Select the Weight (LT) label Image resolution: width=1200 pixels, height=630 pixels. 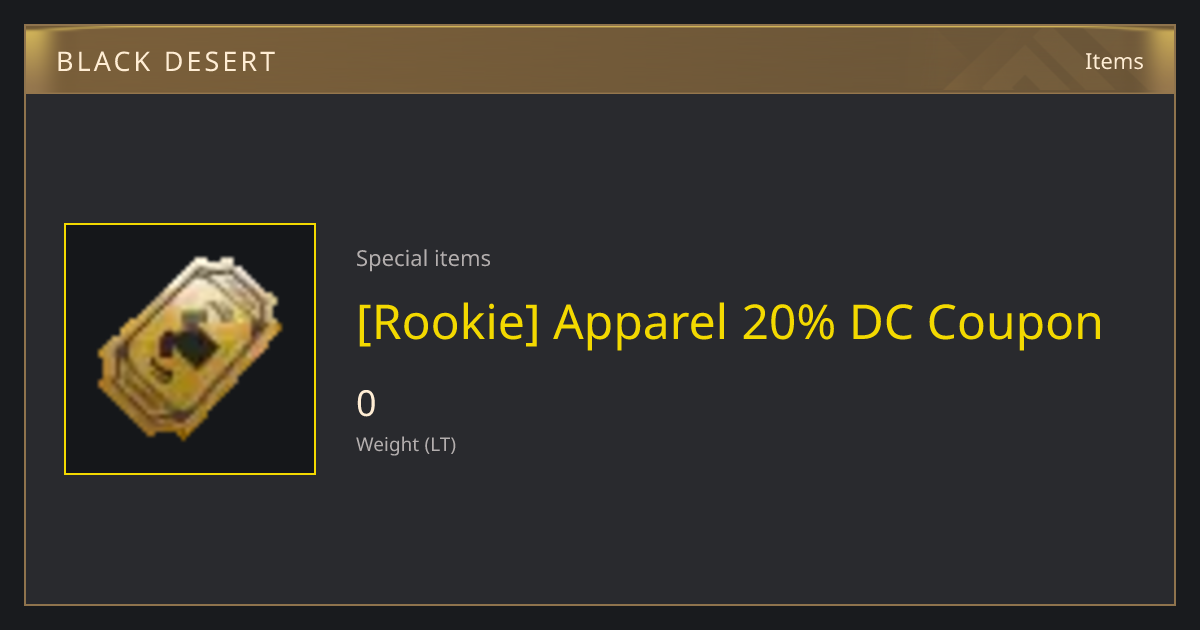[406, 444]
